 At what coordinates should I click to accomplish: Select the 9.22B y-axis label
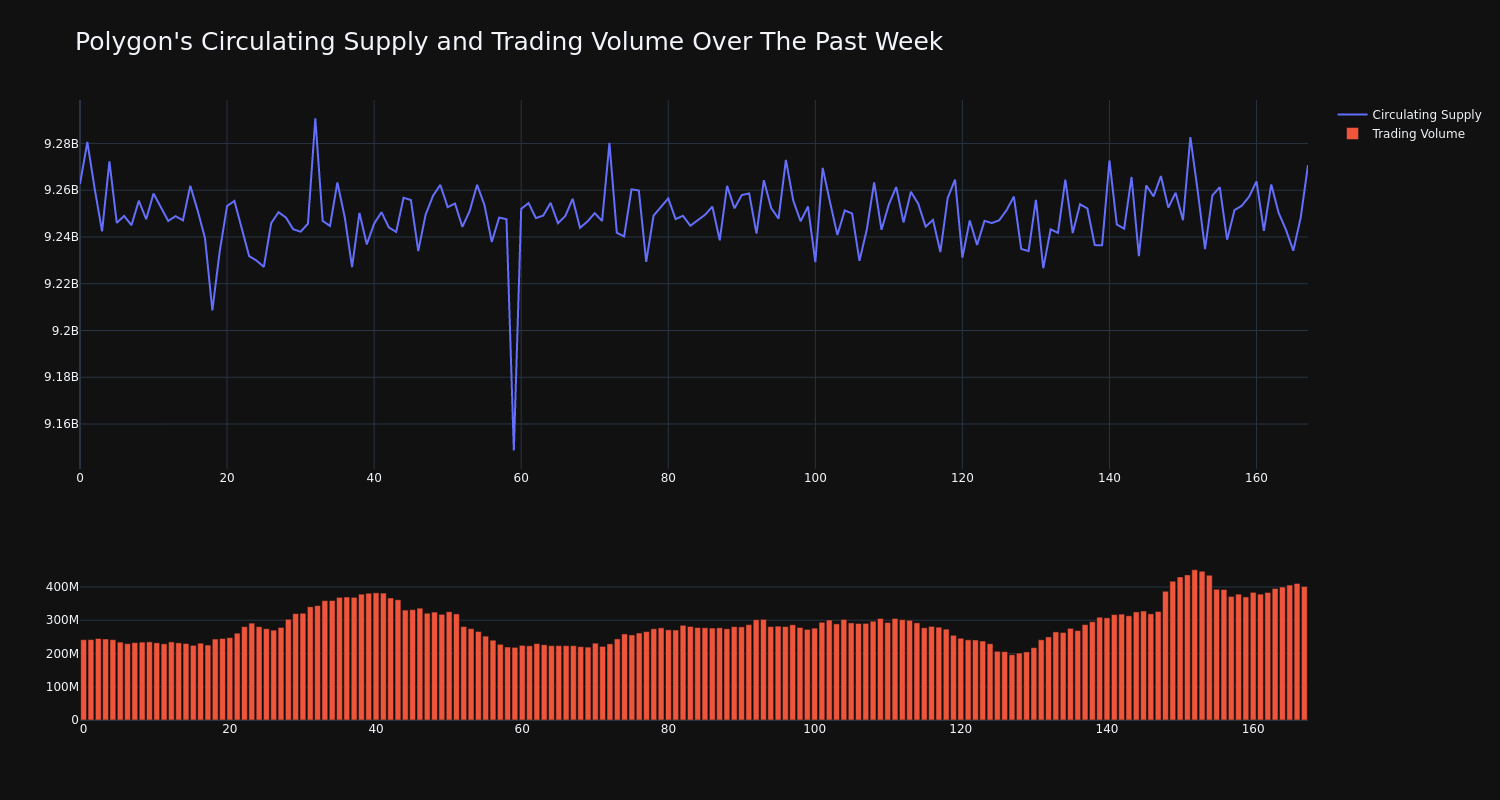[61, 284]
